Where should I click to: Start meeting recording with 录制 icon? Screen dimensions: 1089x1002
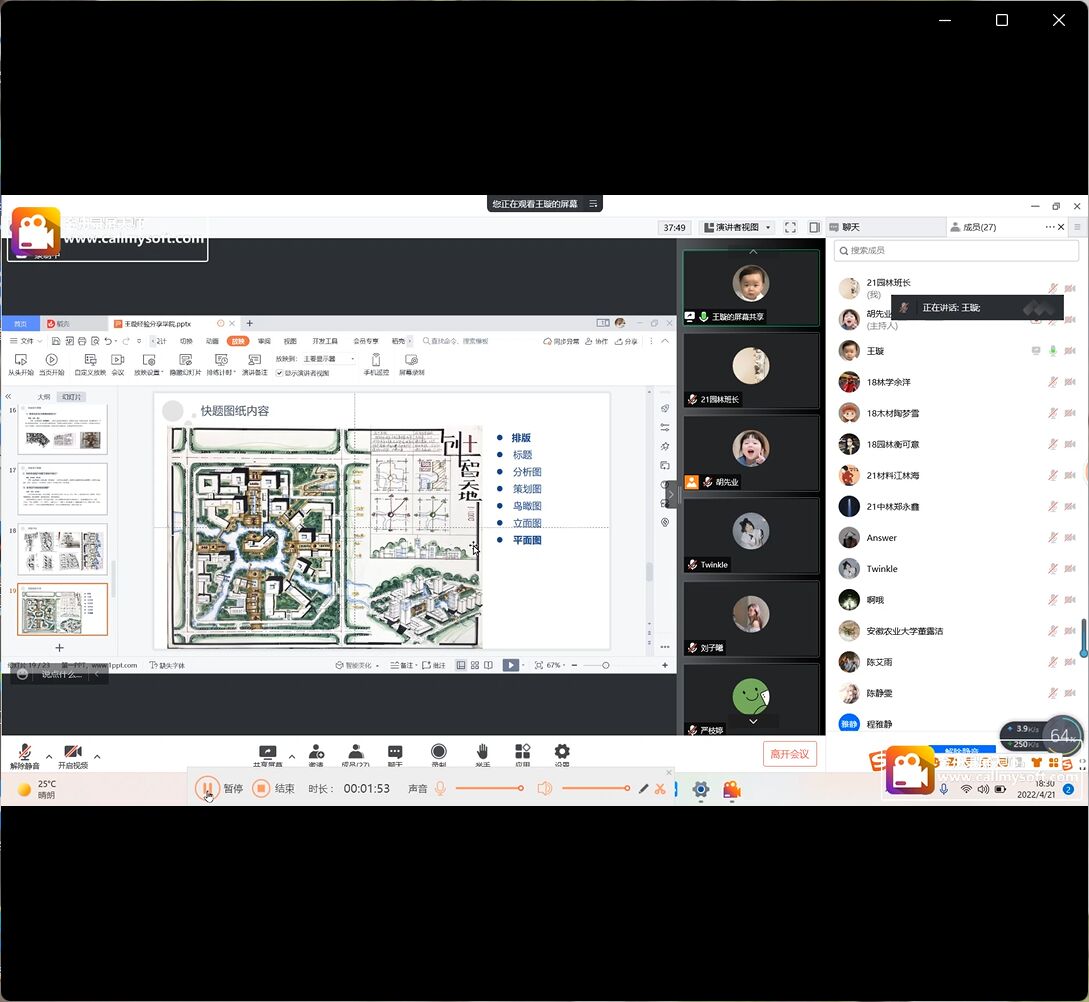point(439,753)
